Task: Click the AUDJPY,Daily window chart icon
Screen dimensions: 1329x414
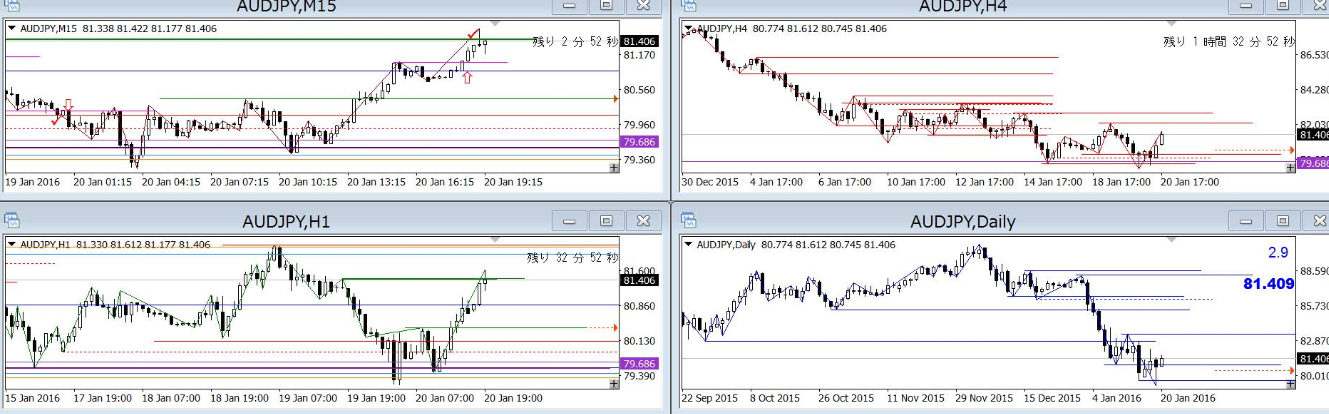Action: coord(690,220)
